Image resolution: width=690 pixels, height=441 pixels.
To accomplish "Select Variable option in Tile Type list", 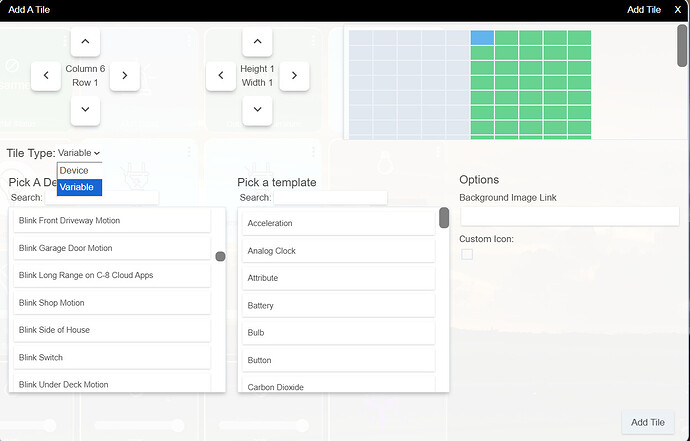I will (77, 187).
